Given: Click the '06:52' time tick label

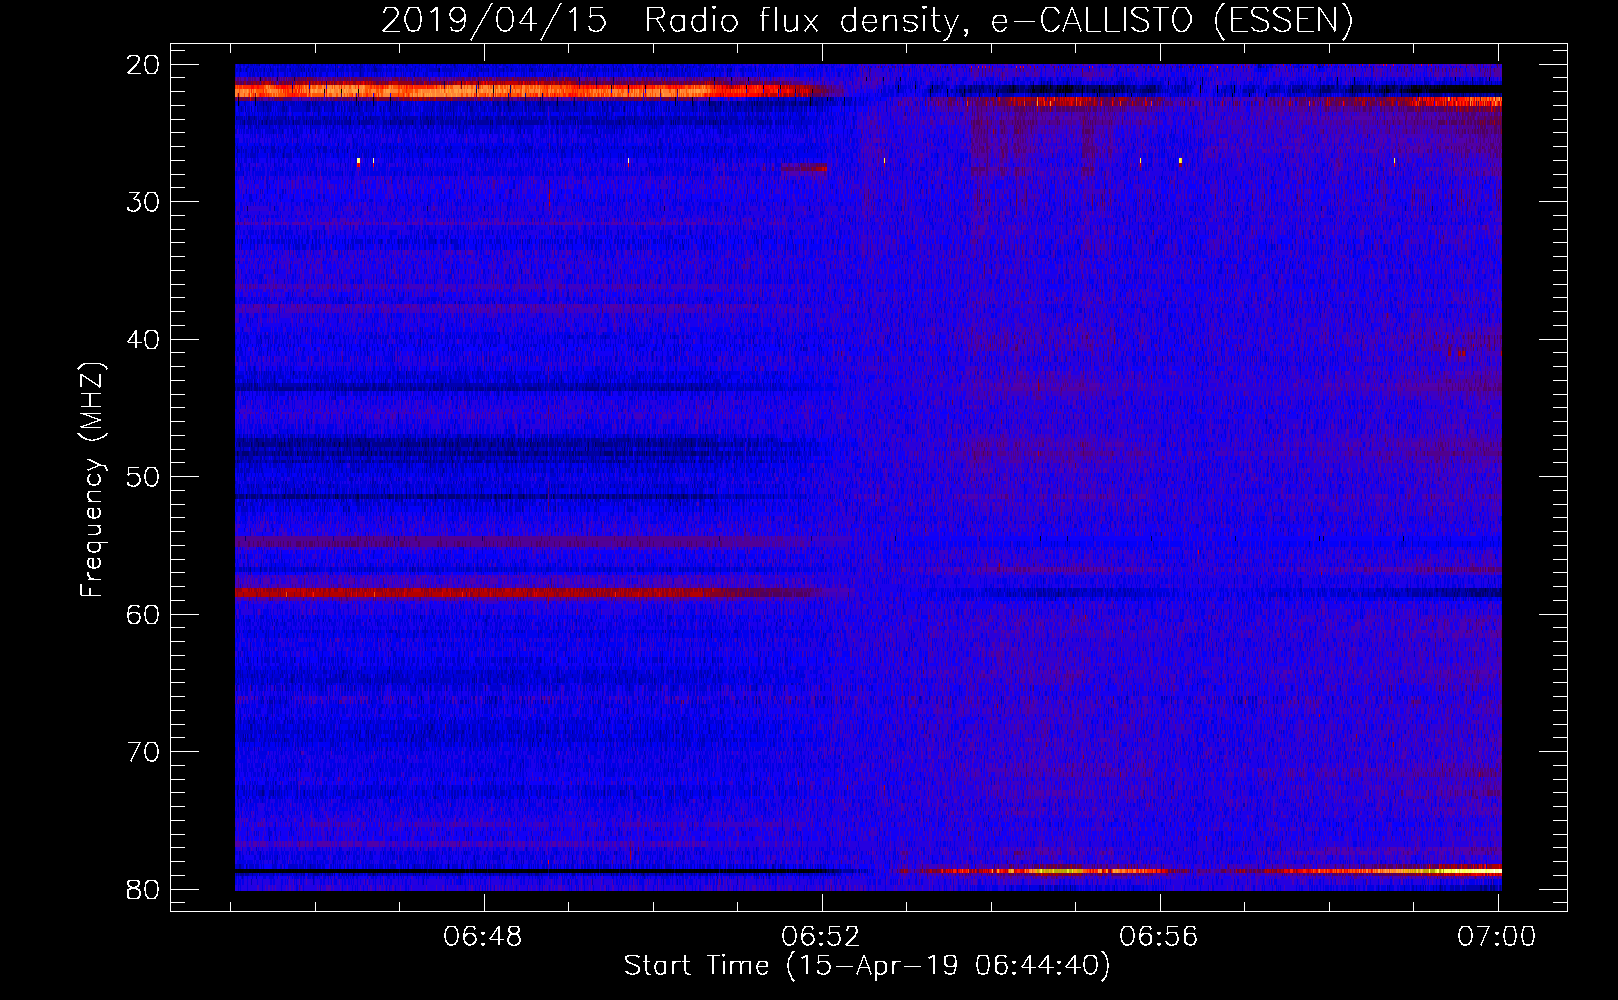Looking at the screenshot, I should (x=821, y=937).
